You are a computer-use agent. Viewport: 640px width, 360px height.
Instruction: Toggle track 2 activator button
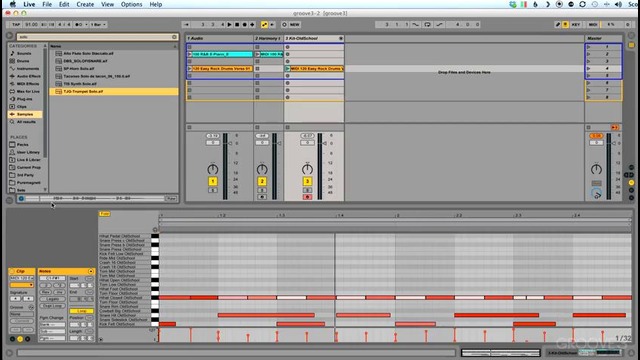(262, 181)
